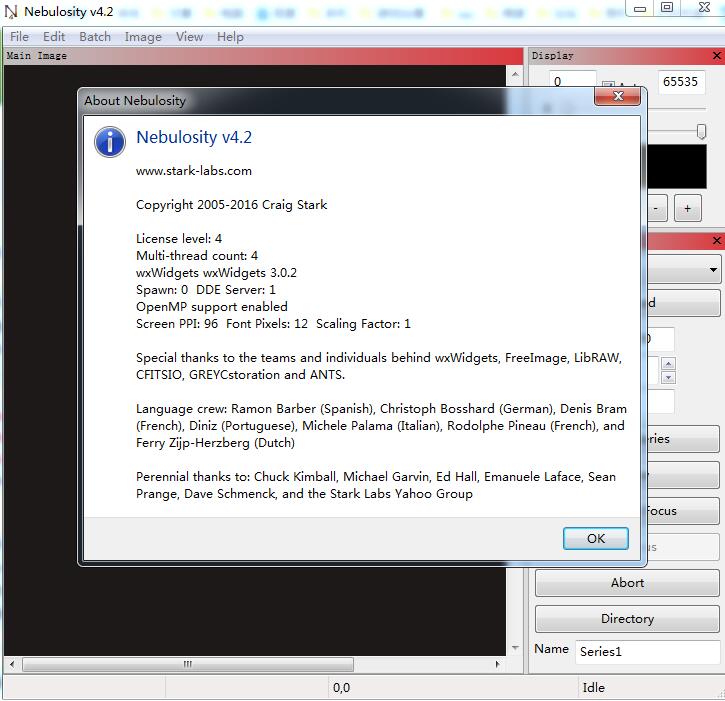Close the About Nebulosity dialog
This screenshot has width=725, height=701.
[618, 96]
